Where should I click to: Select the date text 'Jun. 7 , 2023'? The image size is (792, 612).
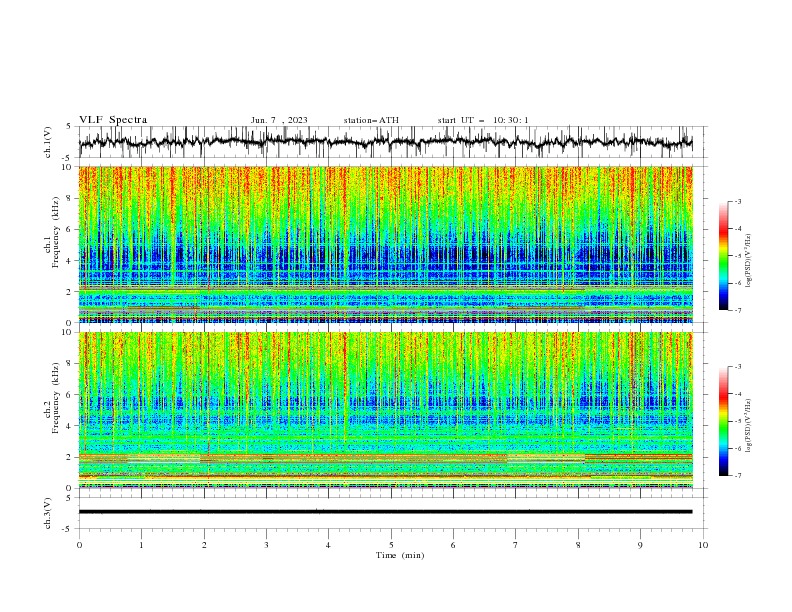[x=279, y=120]
